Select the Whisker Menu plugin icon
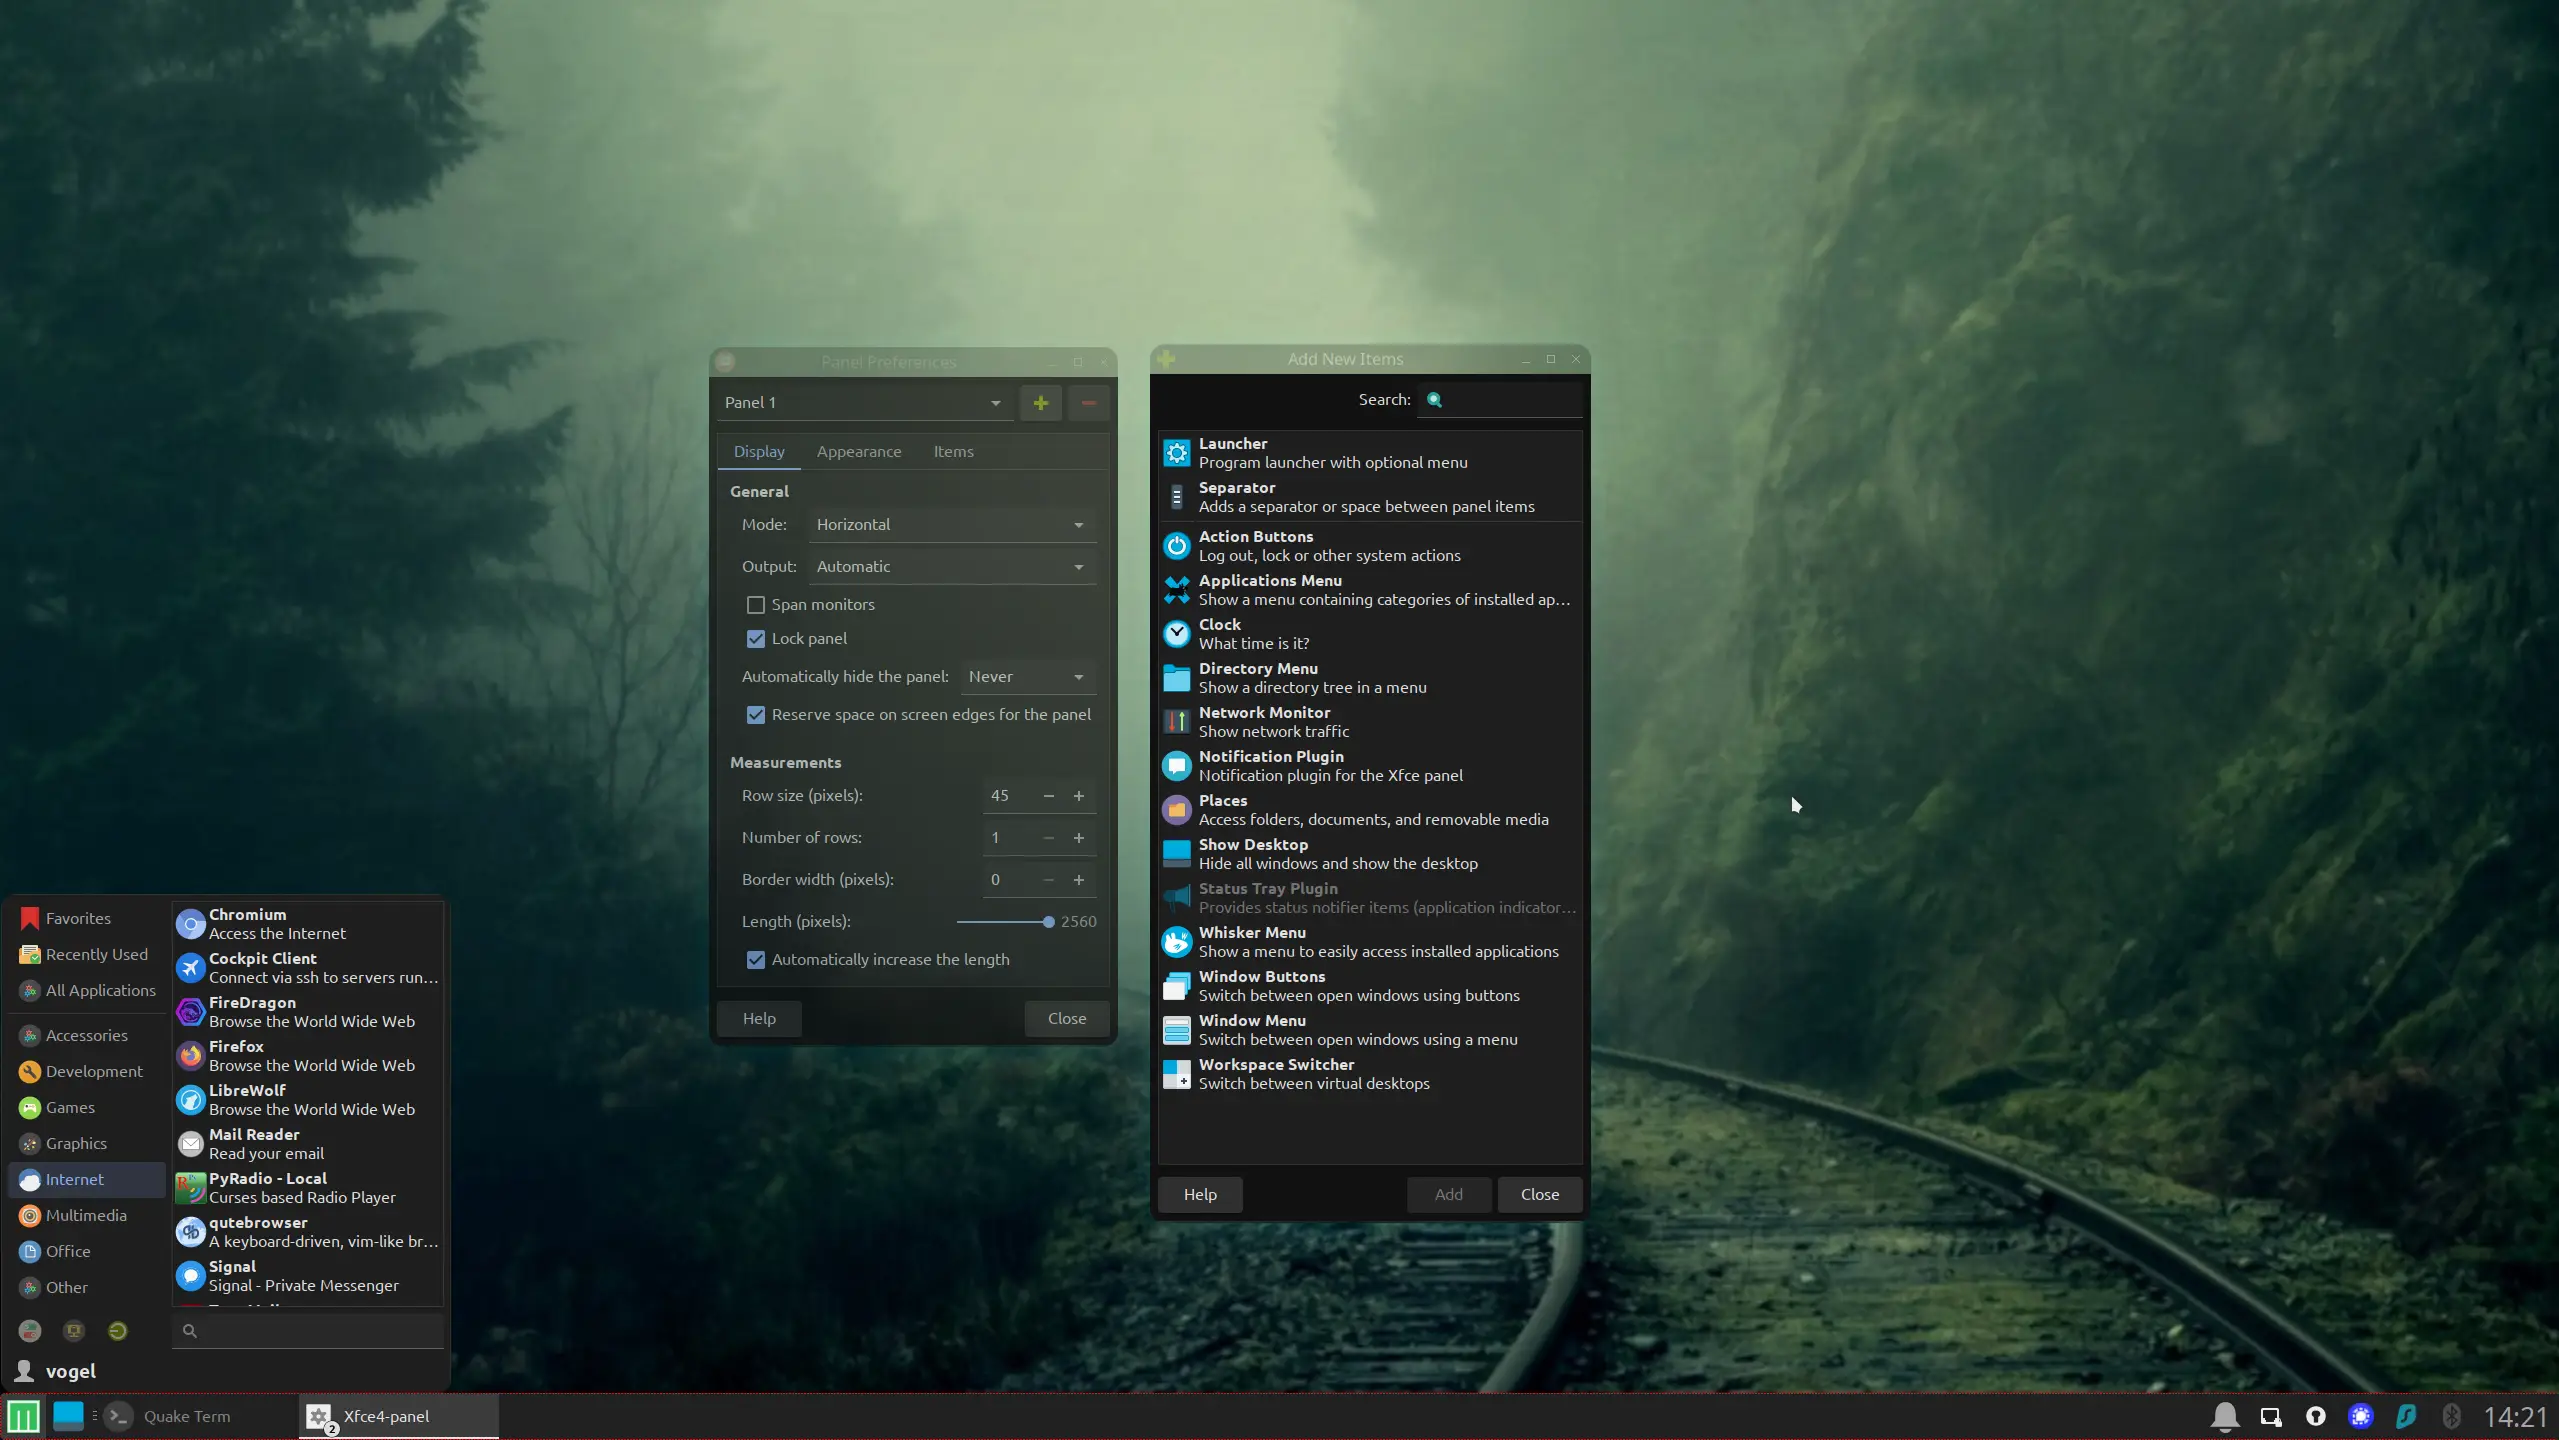 coord(1176,942)
